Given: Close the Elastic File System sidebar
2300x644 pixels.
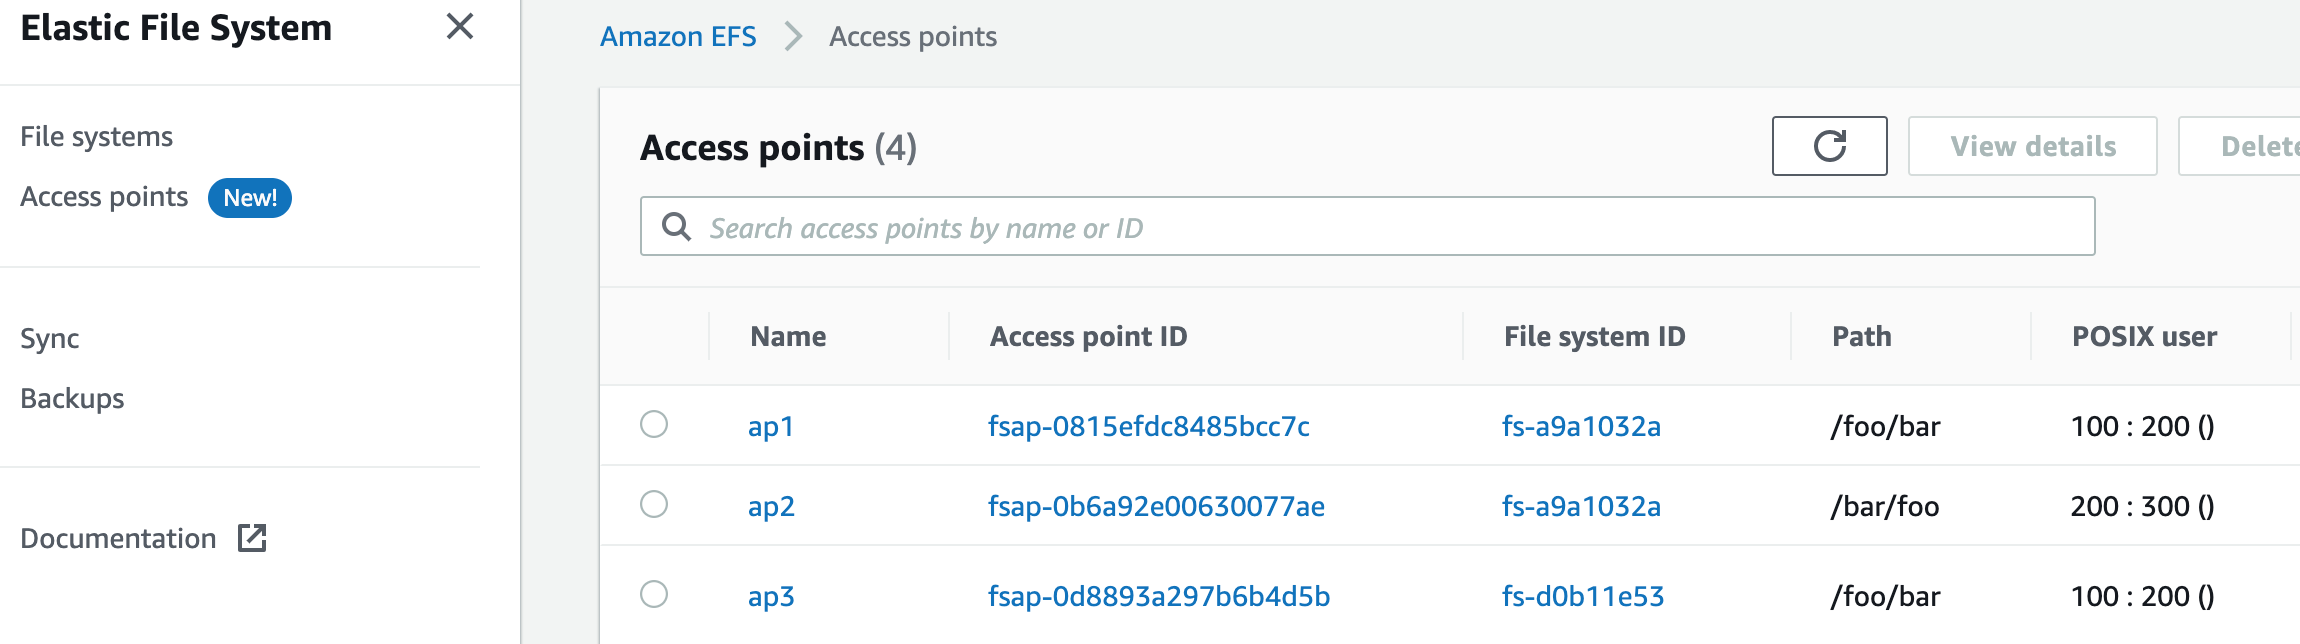Looking at the screenshot, I should click(459, 28).
